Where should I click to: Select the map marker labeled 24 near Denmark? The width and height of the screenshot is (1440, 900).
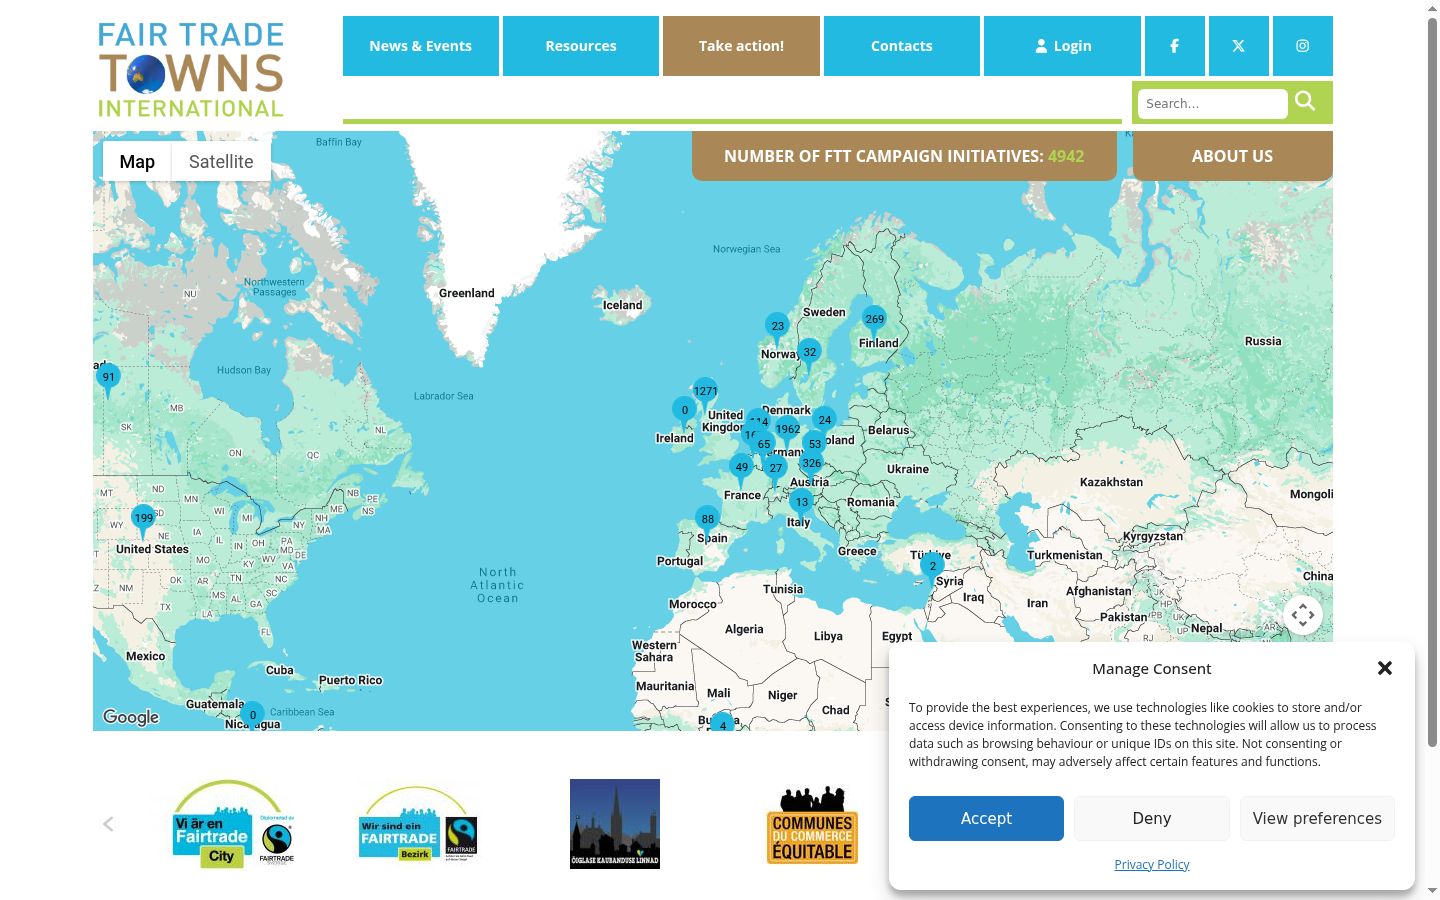coord(824,422)
